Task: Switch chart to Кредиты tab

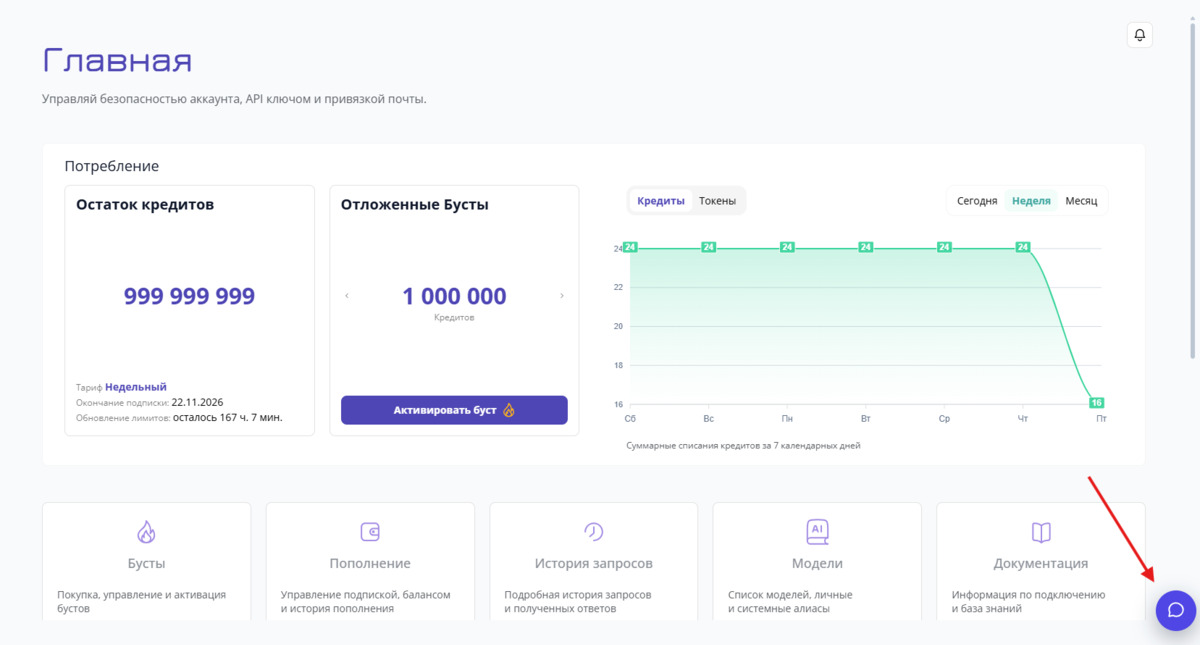Action: click(661, 201)
